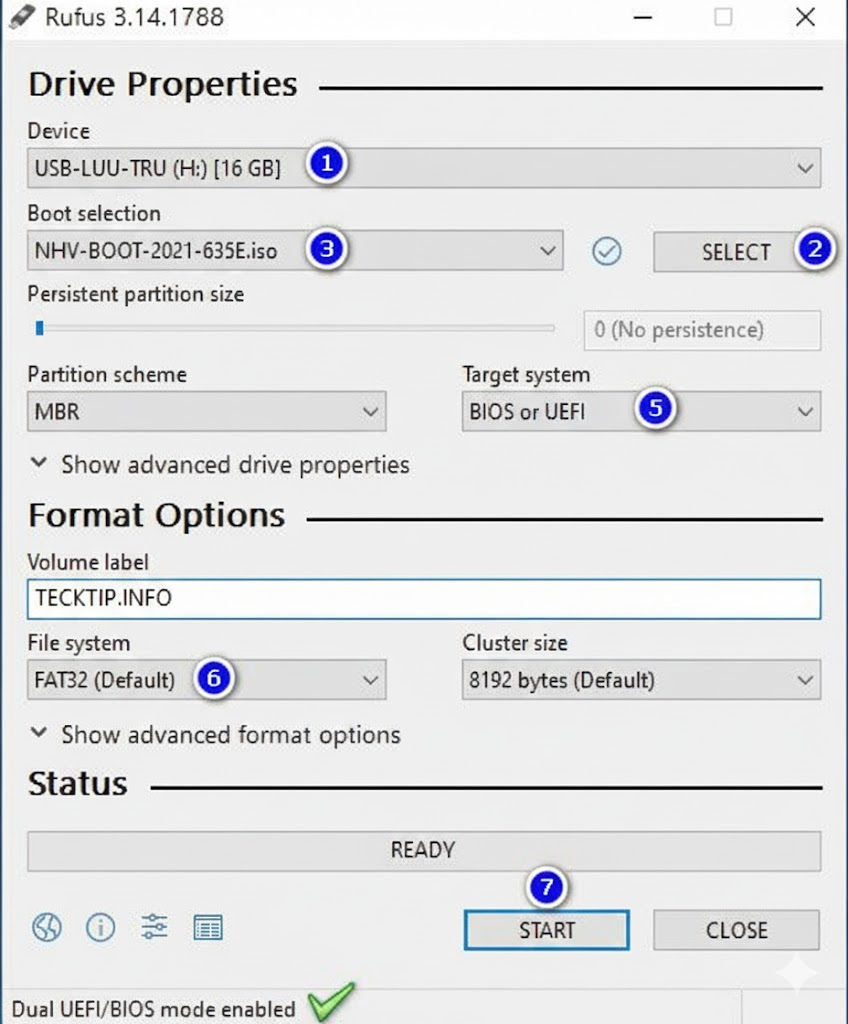The image size is (848, 1024).
Task: Open the File system FAT32 dropdown
Action: (x=206, y=681)
